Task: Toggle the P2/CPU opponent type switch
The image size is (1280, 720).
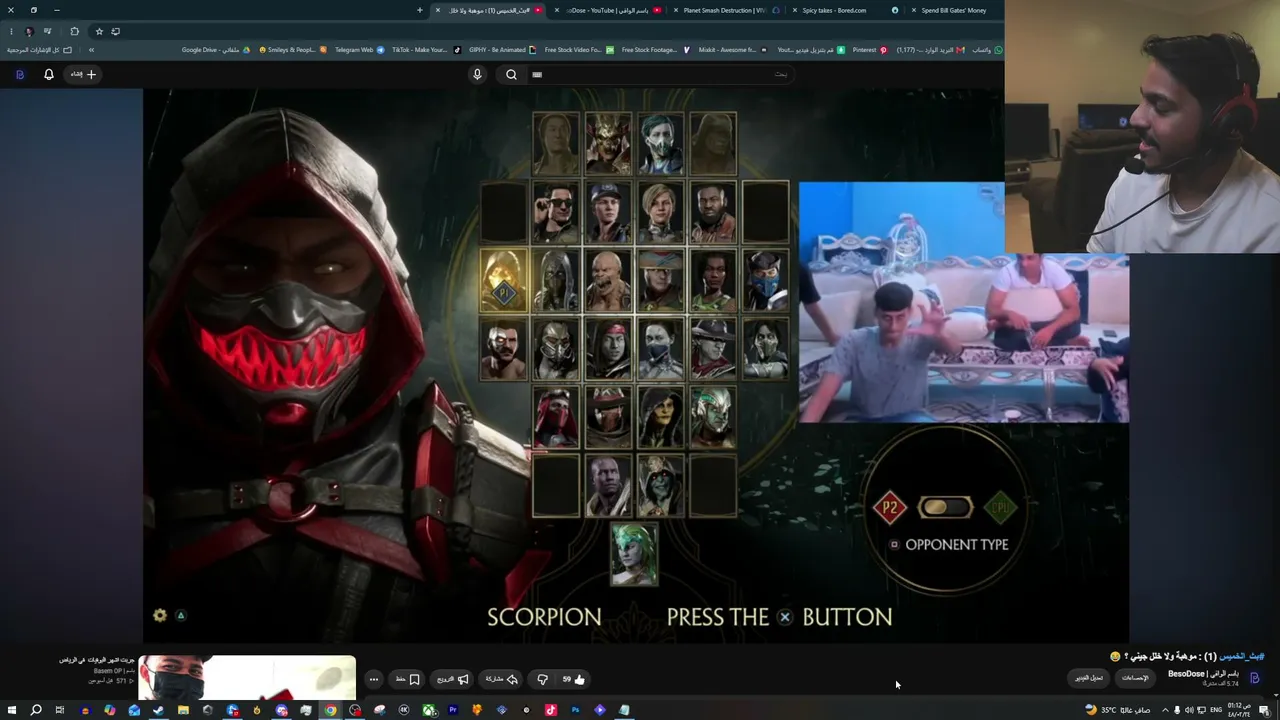Action: 945,508
